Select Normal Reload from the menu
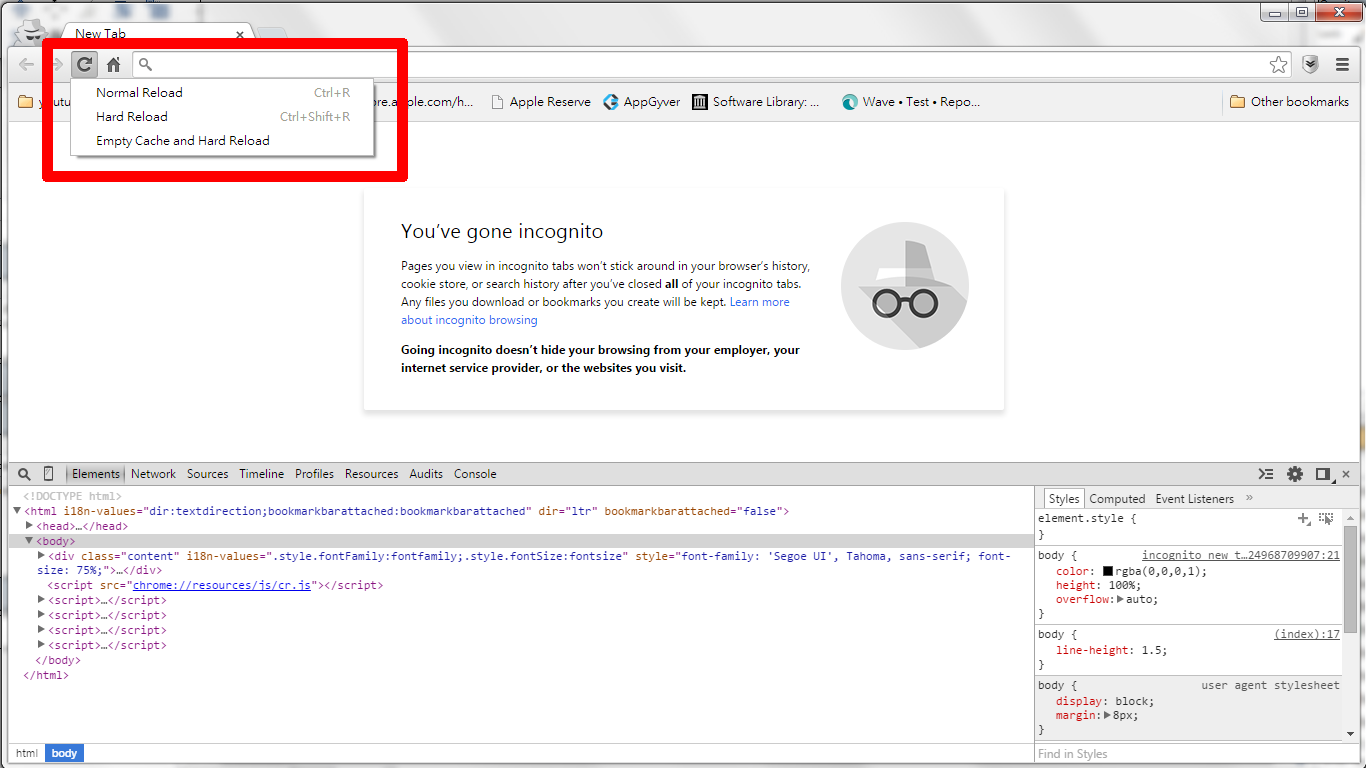This screenshot has width=1366, height=768. tap(222, 93)
